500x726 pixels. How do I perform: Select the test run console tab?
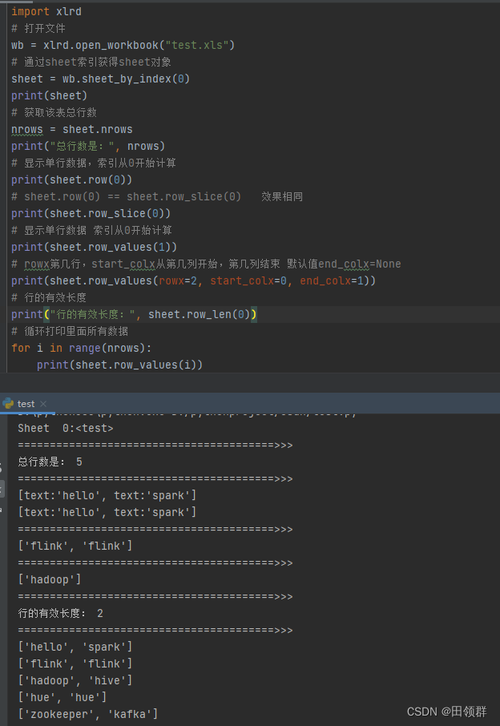pyautogui.click(x=26, y=404)
